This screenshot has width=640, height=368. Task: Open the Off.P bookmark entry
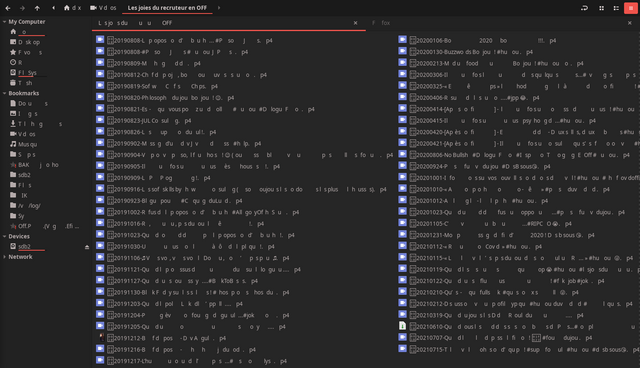click(45, 226)
